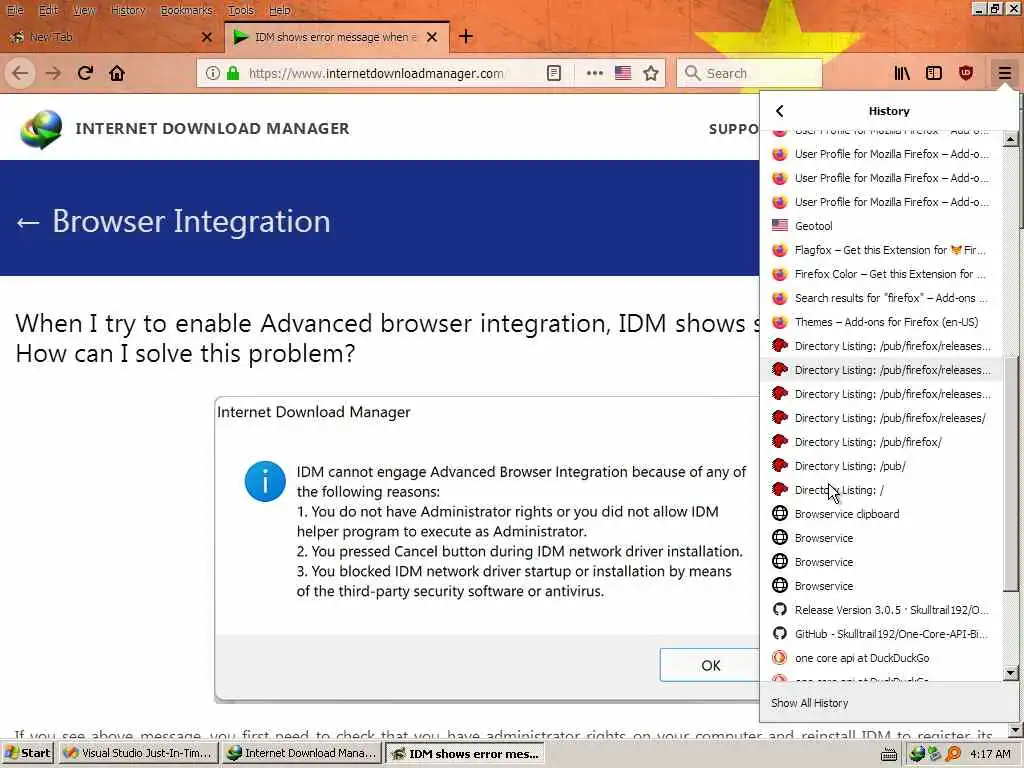Select the IDM shows error message tab
Screen dimensions: 1024x768
337,37
